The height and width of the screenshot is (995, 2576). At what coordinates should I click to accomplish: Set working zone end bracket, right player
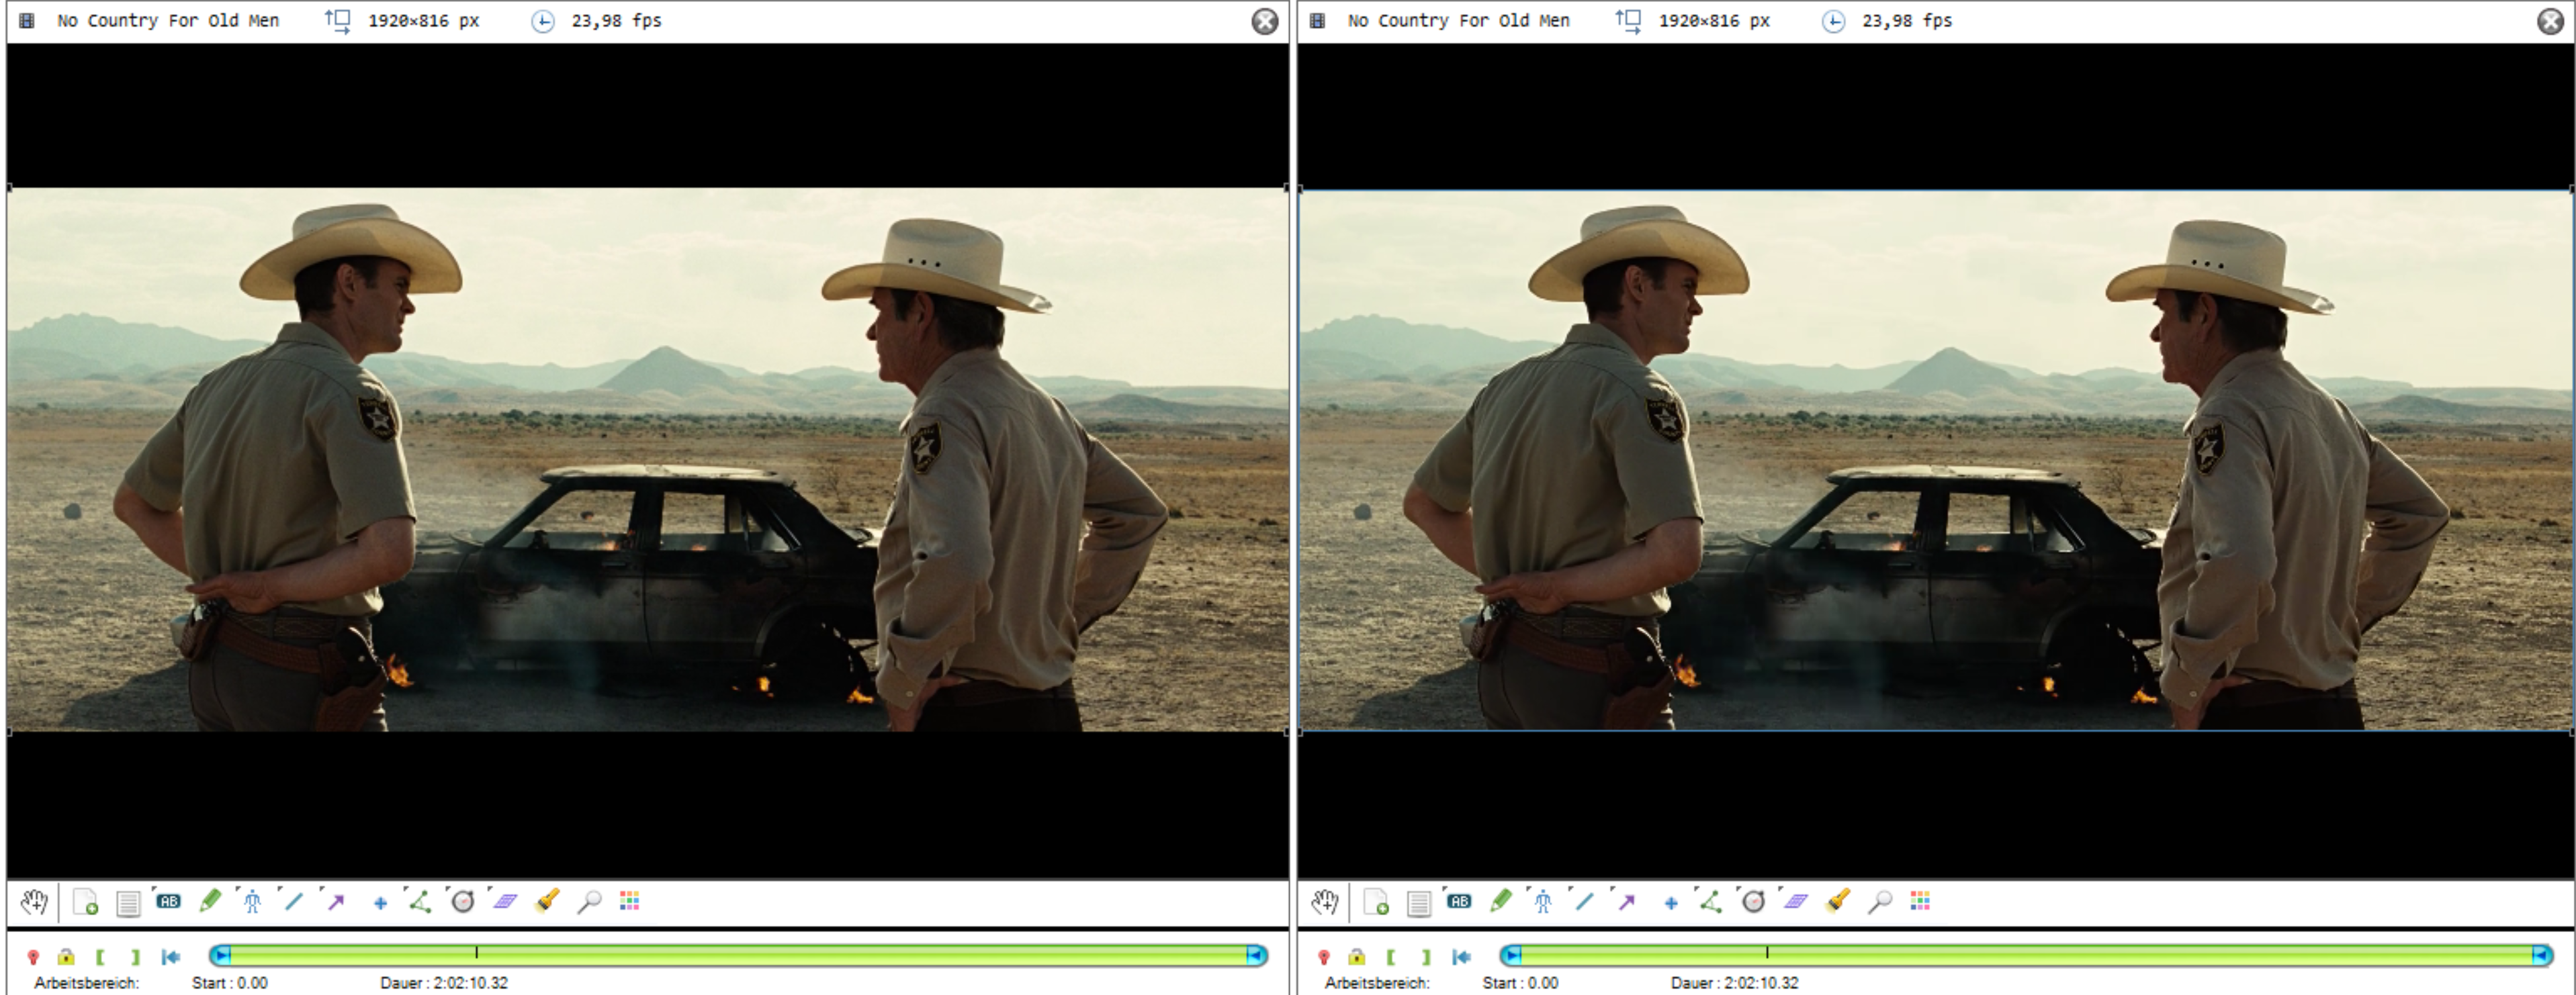pos(1427,957)
